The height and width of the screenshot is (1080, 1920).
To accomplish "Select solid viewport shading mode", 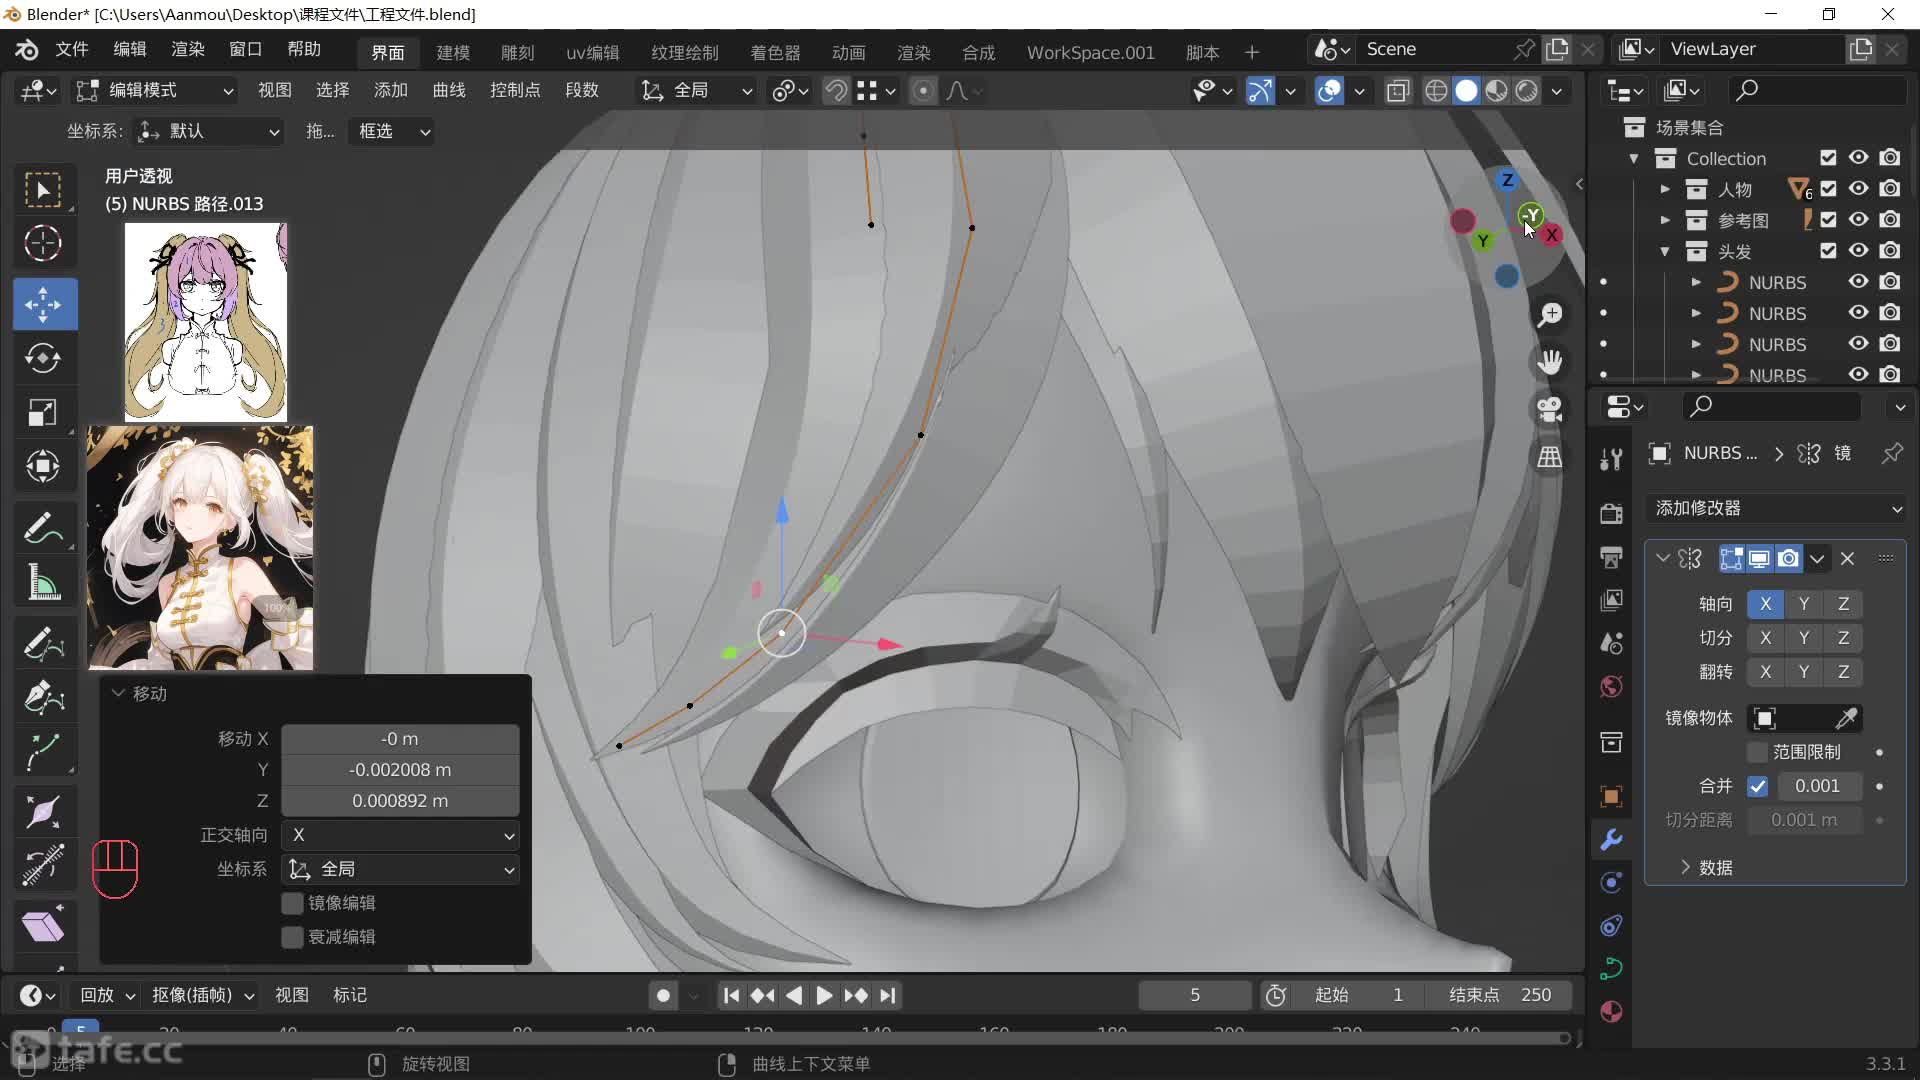I will pos(1466,91).
